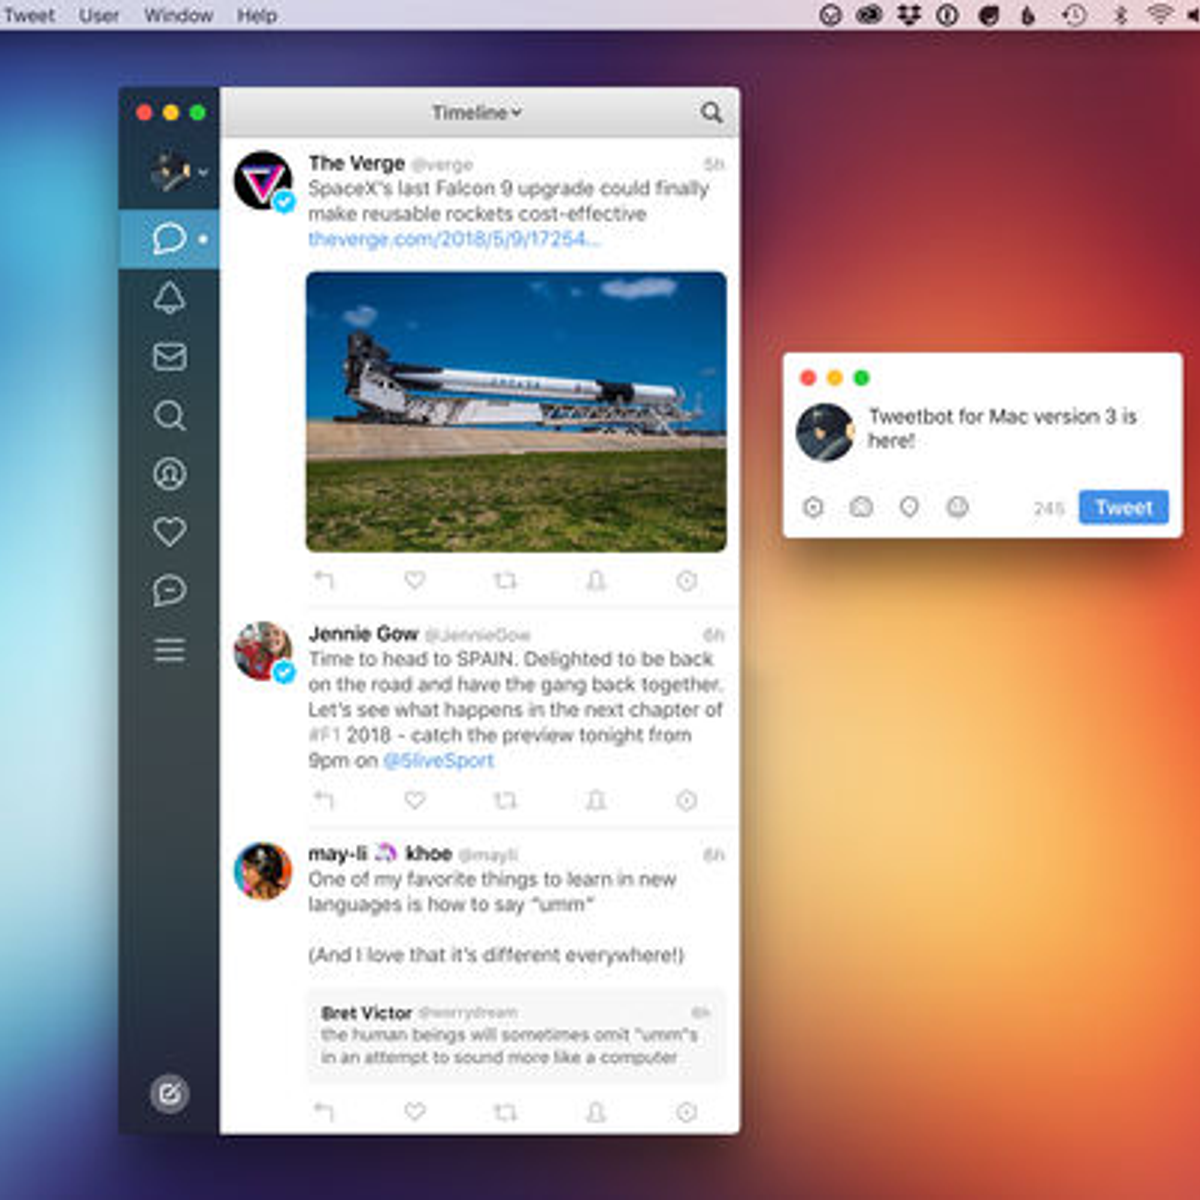The height and width of the screenshot is (1200, 1200).
Task: Open actions gear on Jennie Gow tweet
Action: [687, 800]
